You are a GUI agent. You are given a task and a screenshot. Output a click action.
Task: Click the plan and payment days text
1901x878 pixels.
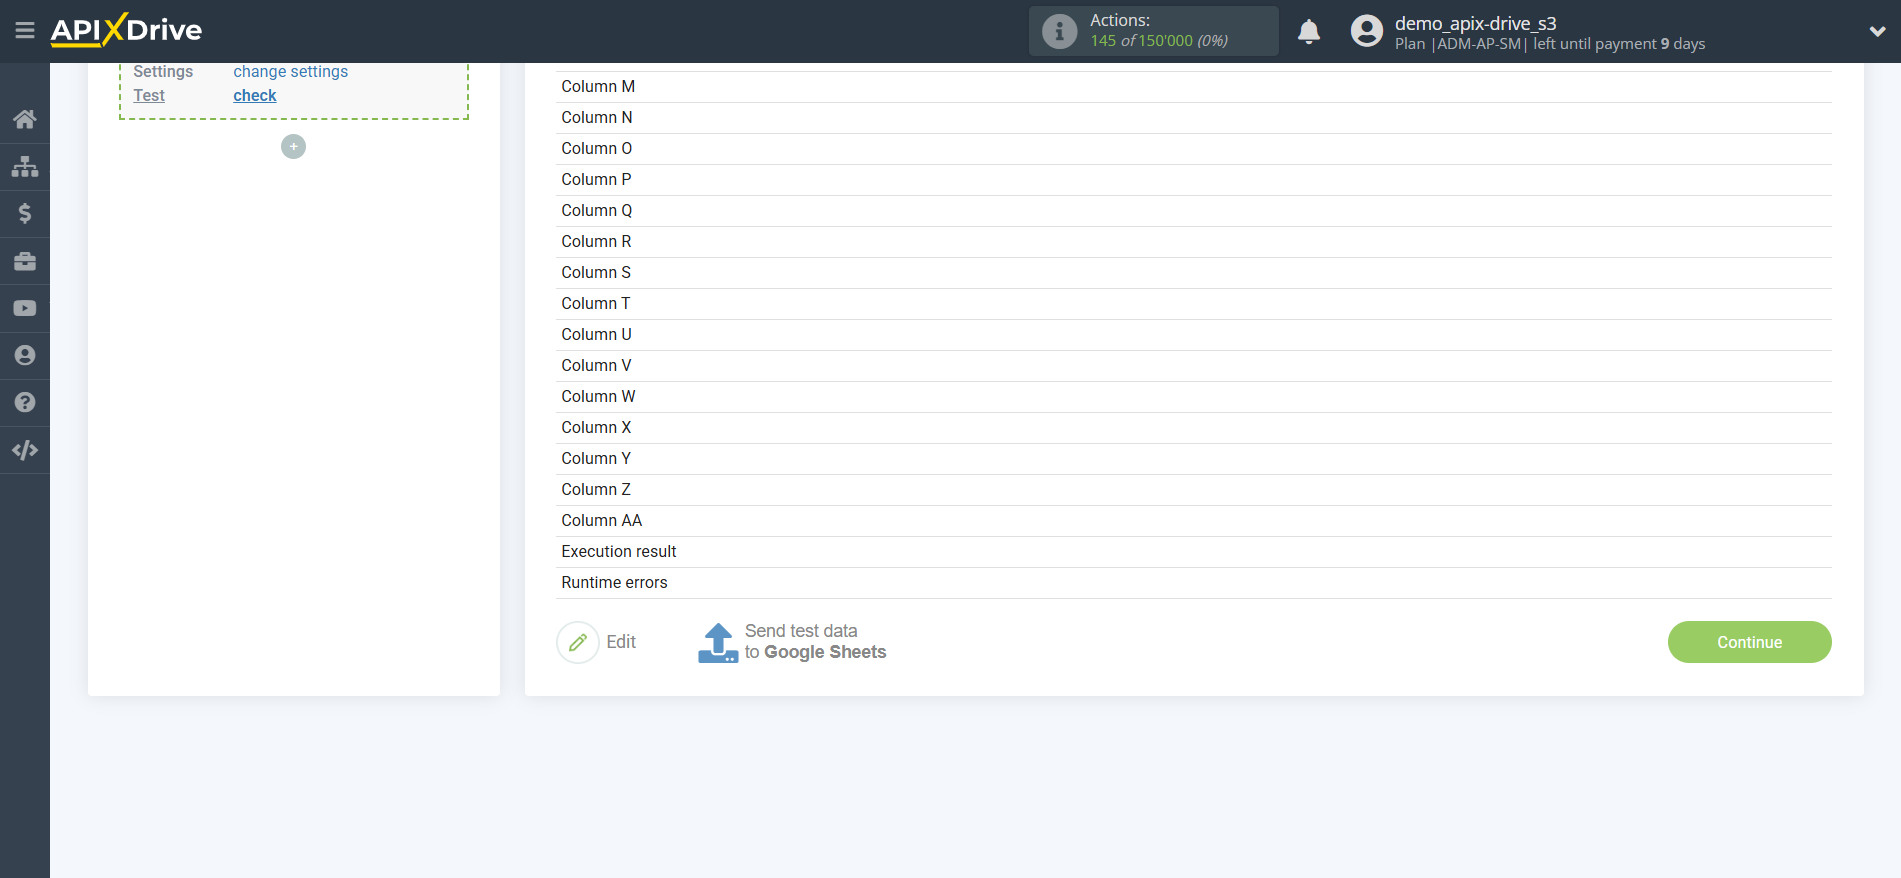1550,44
